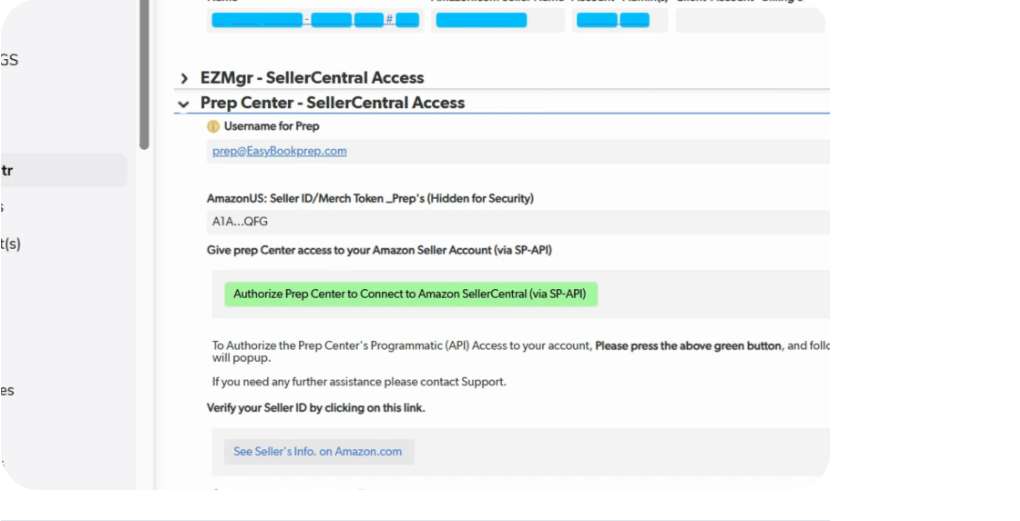Click the 'AmazonUS: Seller ID/Merch Token _Prep's' label
The width and height of the screenshot is (1020, 521).
tap(370, 198)
